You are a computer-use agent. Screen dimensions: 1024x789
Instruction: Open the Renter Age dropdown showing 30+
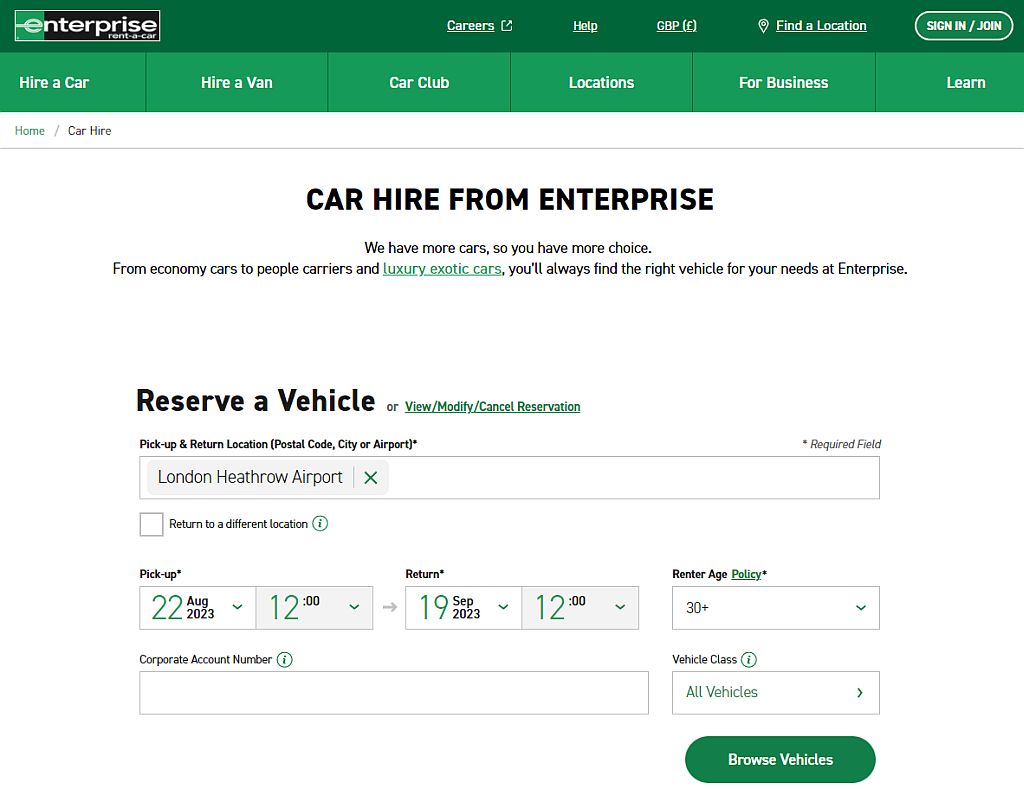[775, 607]
